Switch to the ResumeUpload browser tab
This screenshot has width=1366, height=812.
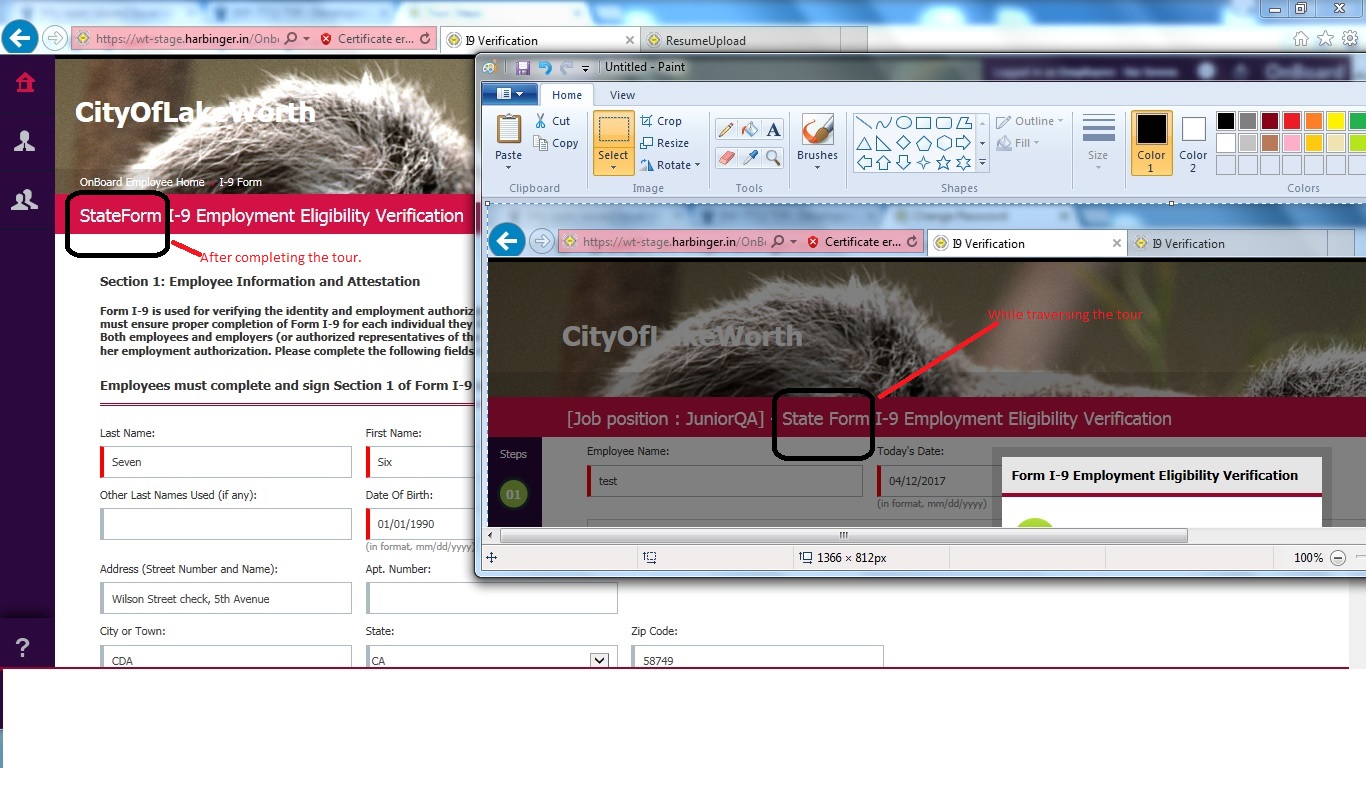[x=706, y=41]
